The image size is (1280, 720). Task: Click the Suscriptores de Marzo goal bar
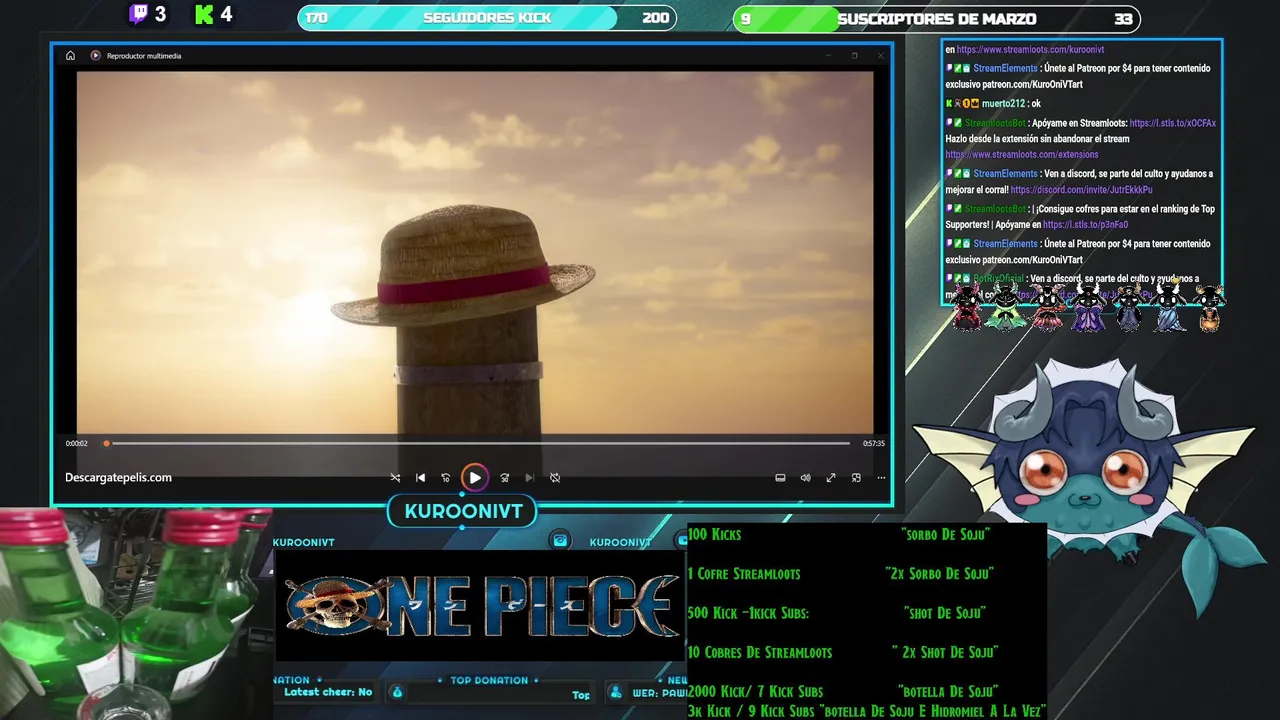(x=936, y=18)
